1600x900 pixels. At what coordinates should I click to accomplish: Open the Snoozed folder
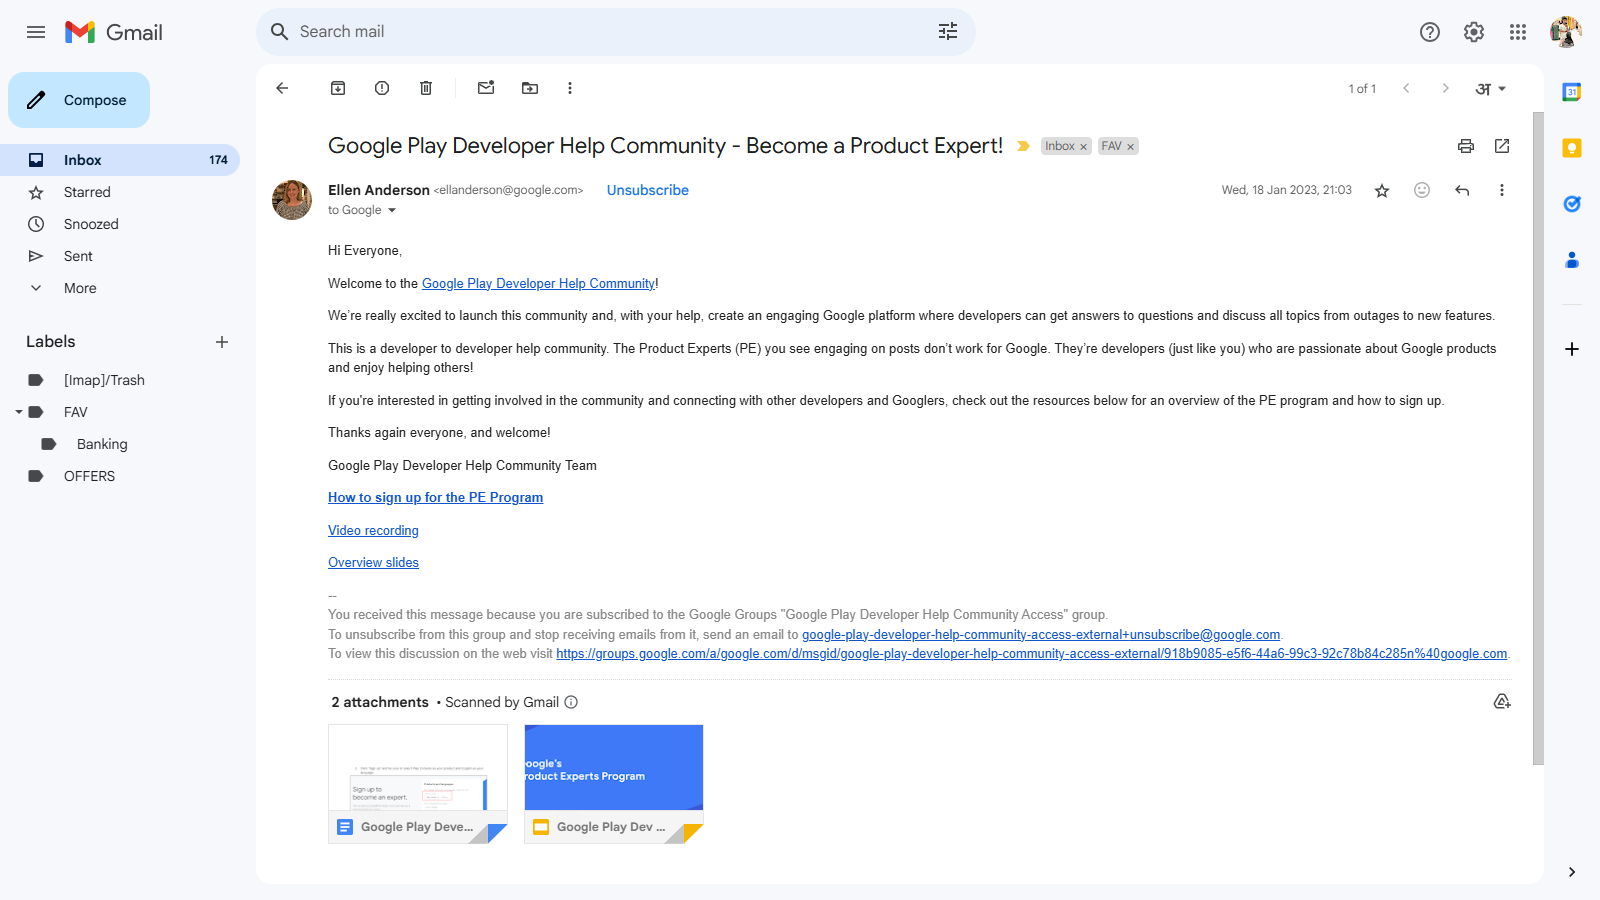pyautogui.click(x=120, y=224)
